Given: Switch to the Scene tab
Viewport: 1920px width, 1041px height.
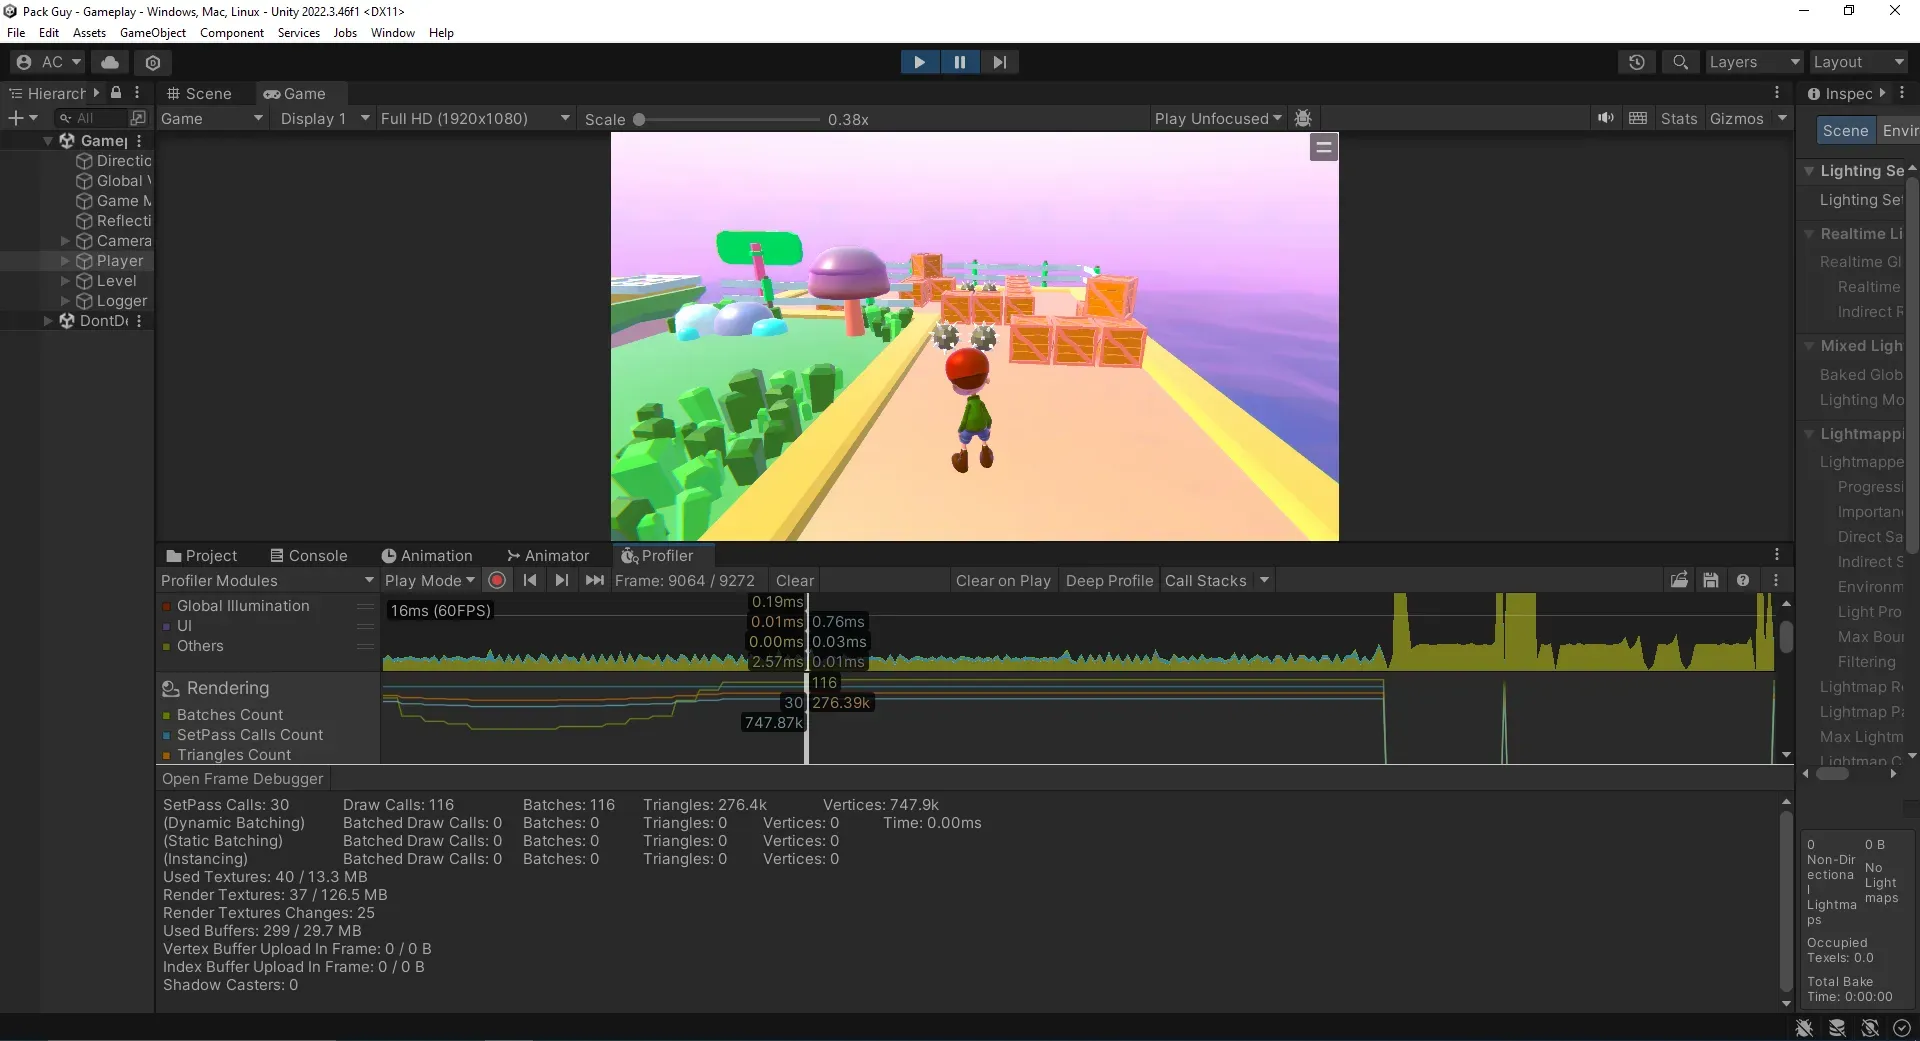Looking at the screenshot, I should click(x=199, y=93).
